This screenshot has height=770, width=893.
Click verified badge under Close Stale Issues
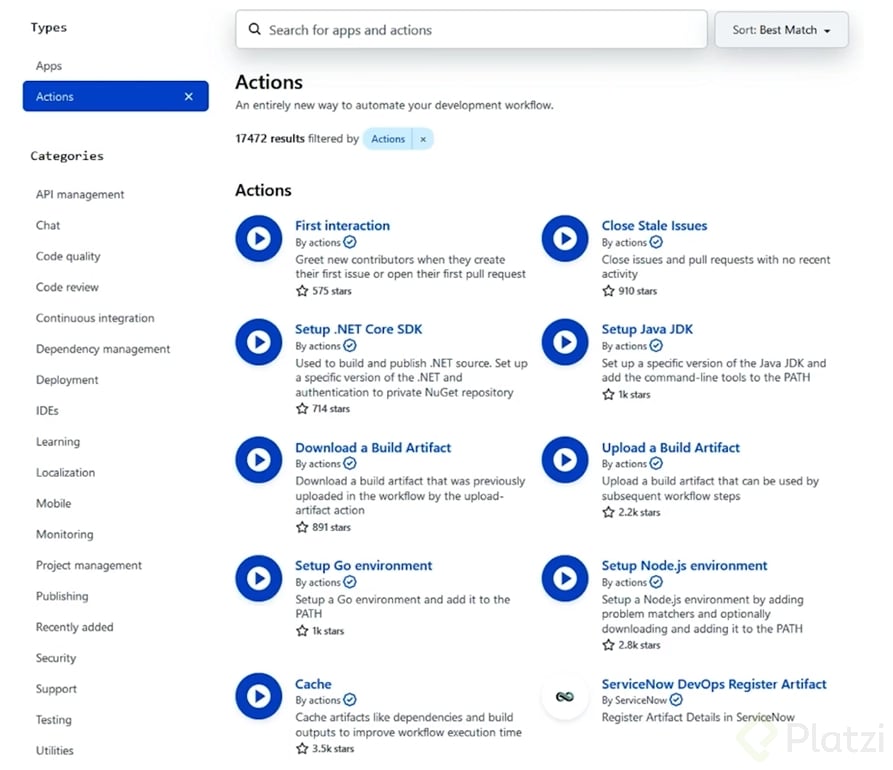(x=656, y=242)
